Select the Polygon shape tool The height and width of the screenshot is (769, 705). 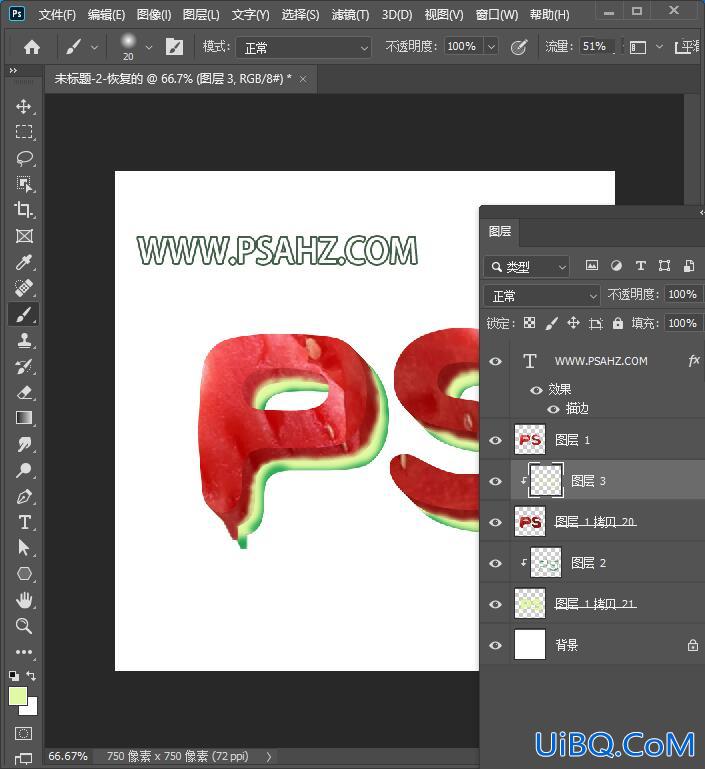coord(24,574)
